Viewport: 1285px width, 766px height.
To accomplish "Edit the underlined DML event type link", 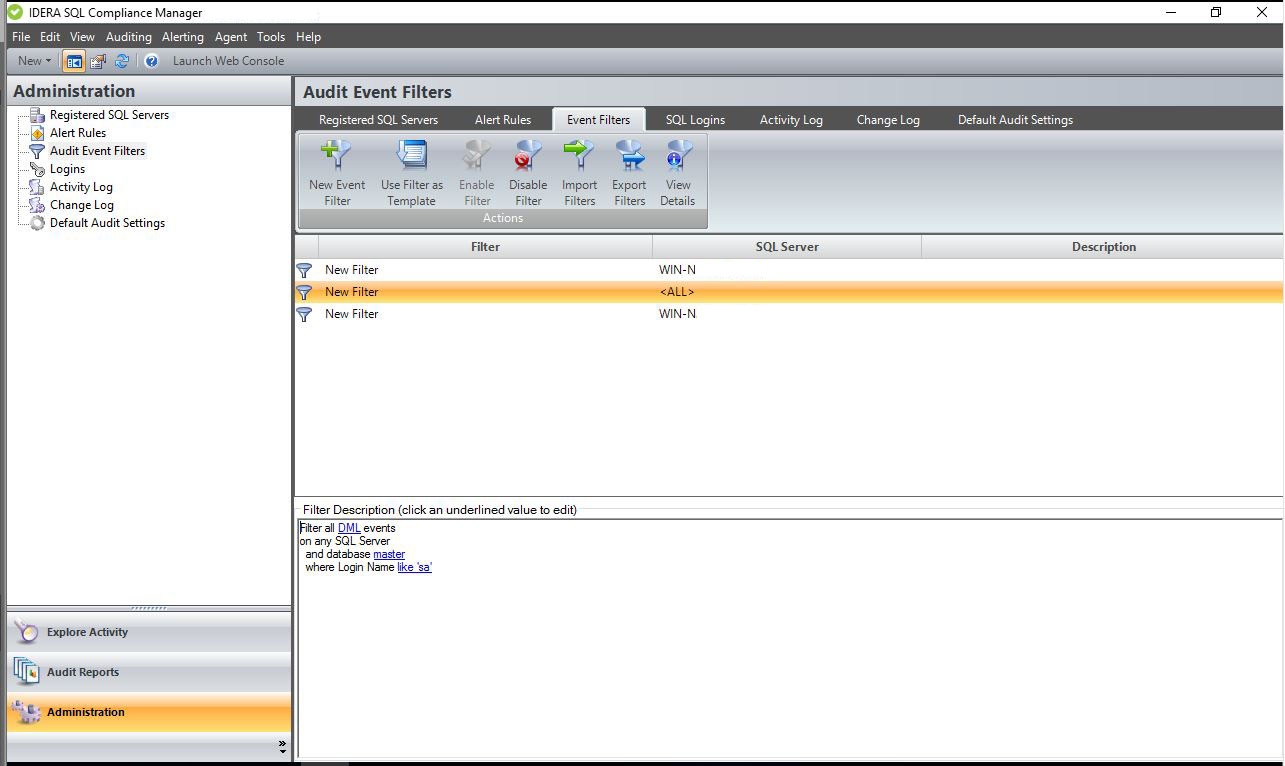I will pyautogui.click(x=348, y=528).
